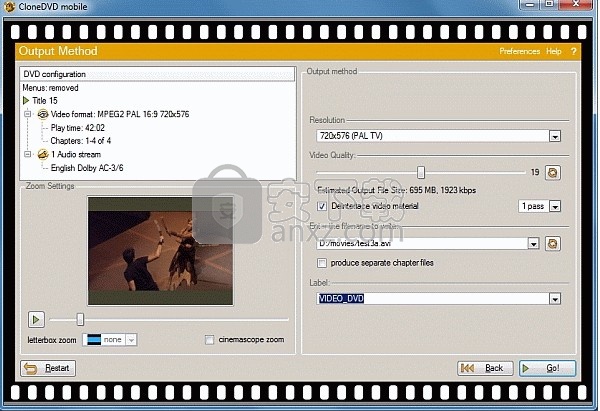
Task: Click the Menus: removed text
Action: point(50,88)
